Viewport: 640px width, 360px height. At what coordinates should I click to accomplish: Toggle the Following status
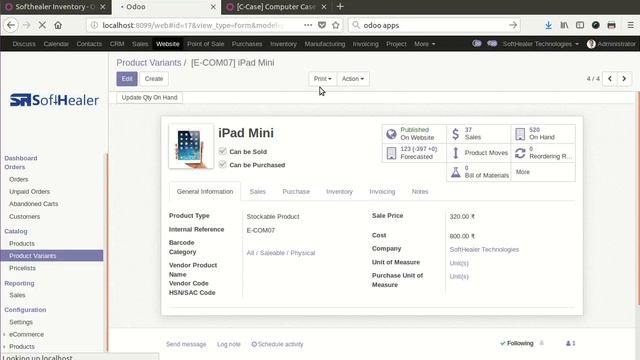(517, 343)
